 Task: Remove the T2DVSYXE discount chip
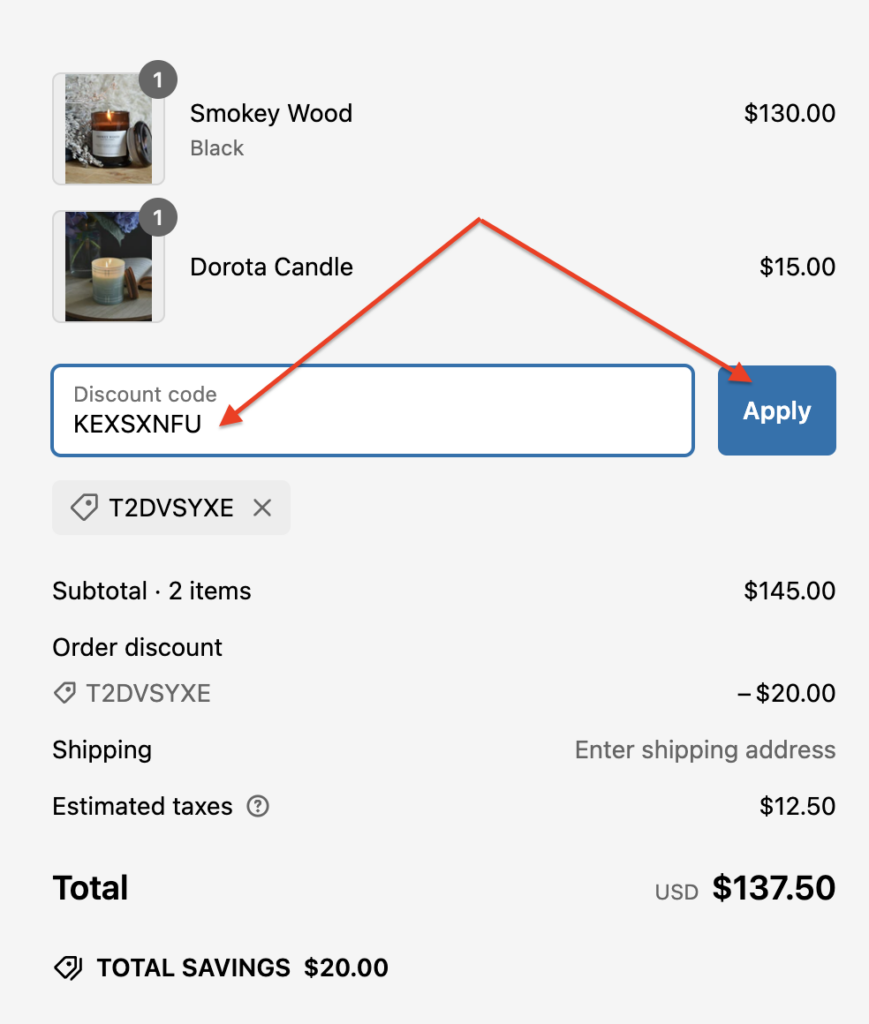click(x=262, y=508)
